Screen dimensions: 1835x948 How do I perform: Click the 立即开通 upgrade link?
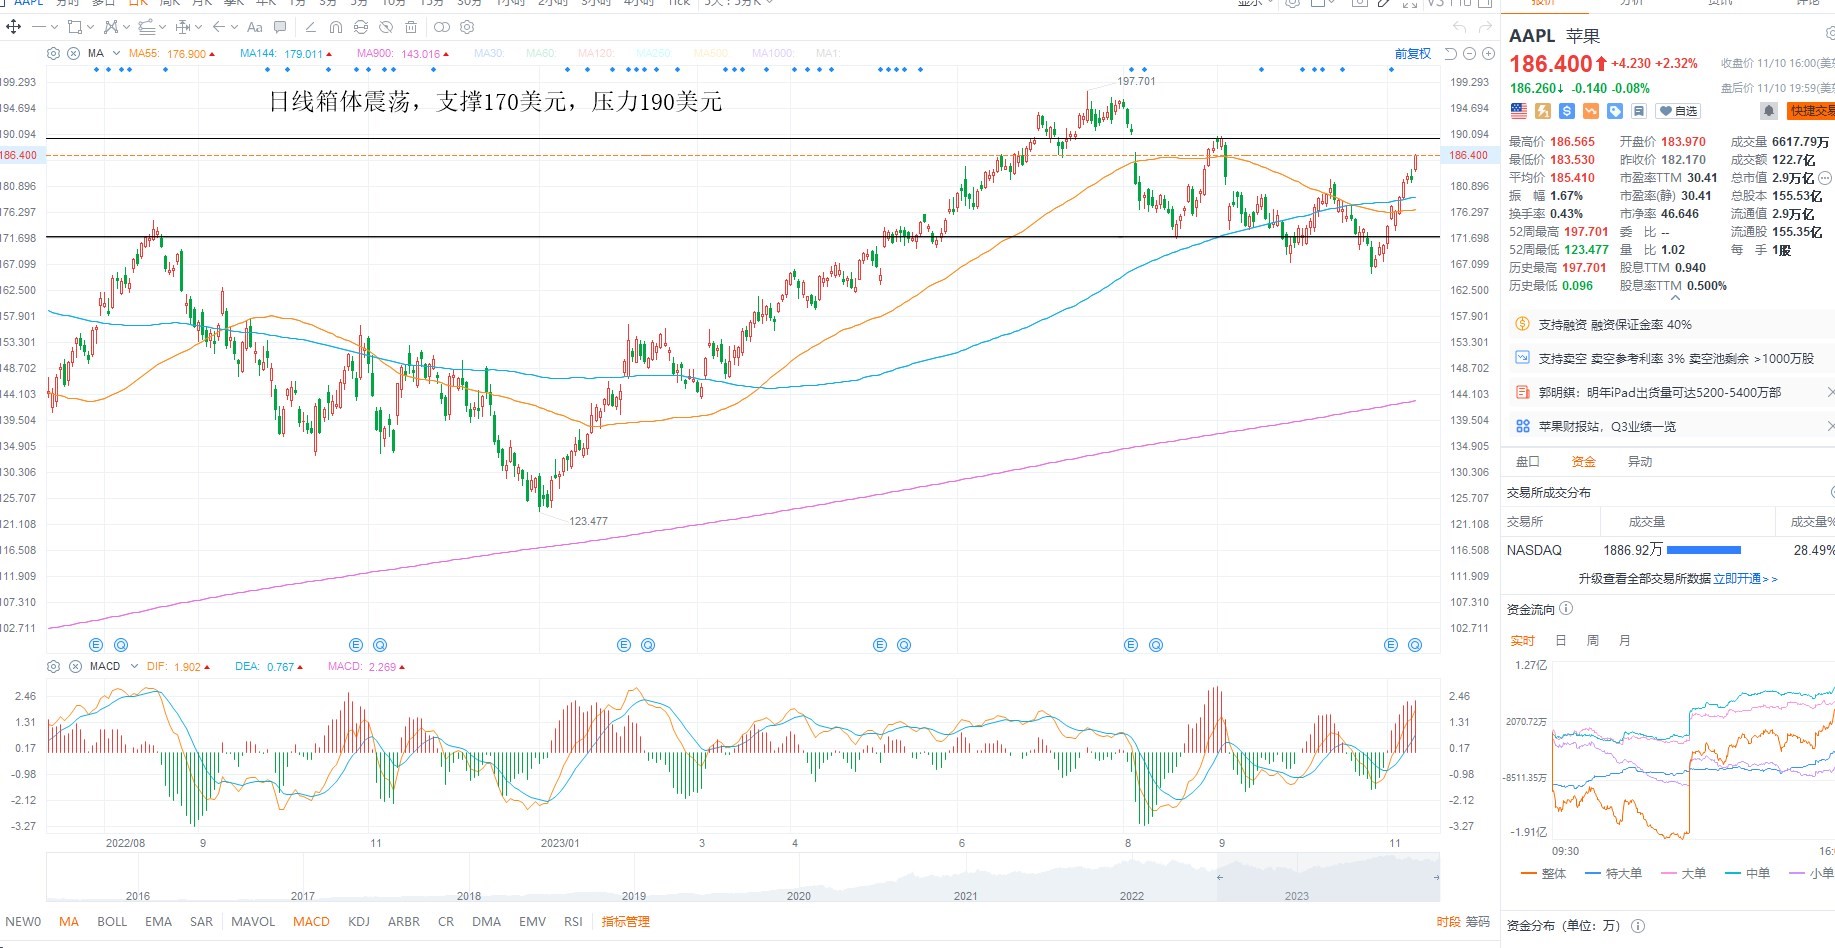pyautogui.click(x=1737, y=579)
